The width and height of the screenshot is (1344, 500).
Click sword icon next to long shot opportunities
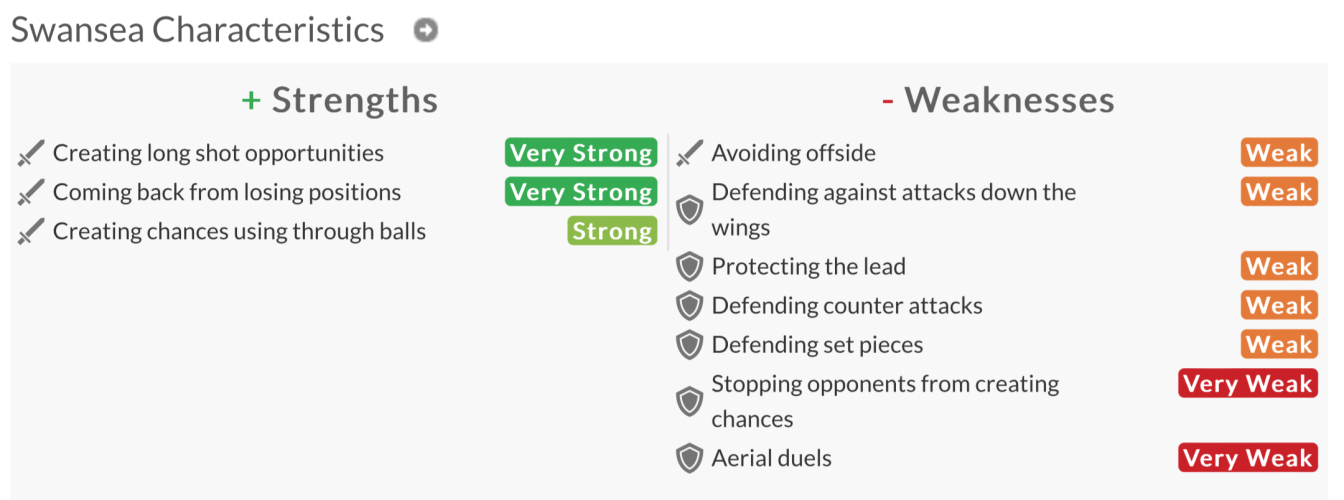coord(32,154)
